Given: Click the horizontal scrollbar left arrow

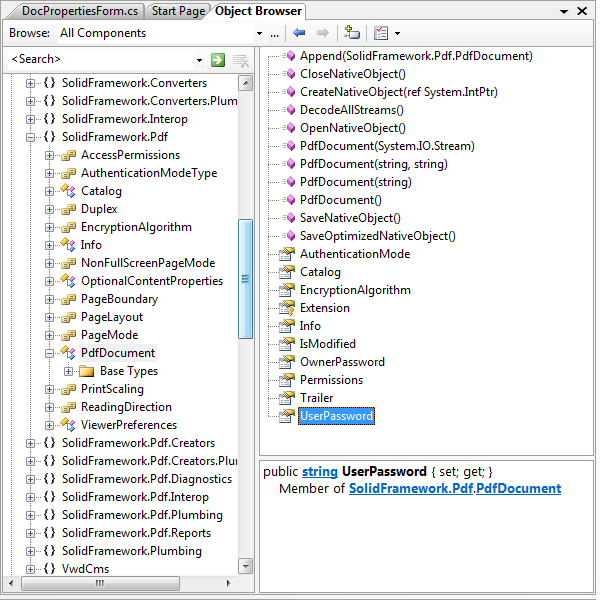Looking at the screenshot, I should point(11,584).
